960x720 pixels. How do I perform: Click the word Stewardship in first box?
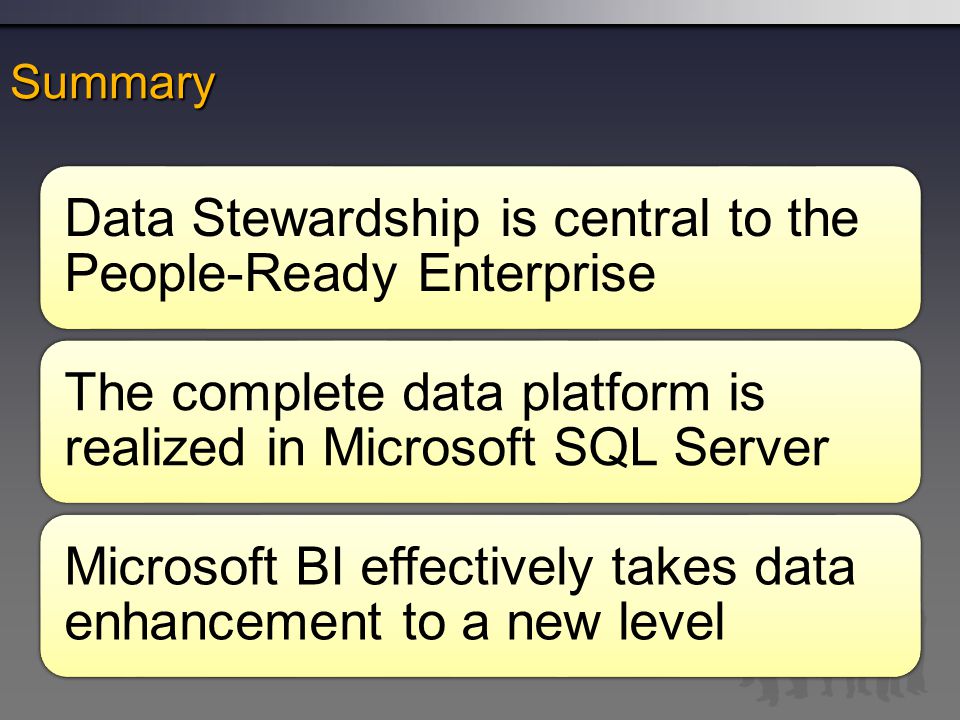coord(336,220)
